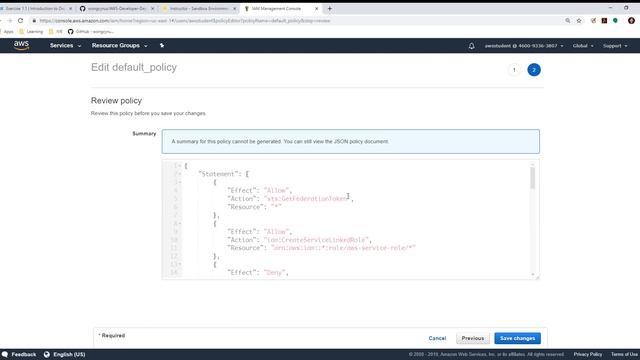640x360 pixels.
Task: Switch to the GitHub AWS-Developer tab
Action: pyautogui.click(x=117, y=9)
